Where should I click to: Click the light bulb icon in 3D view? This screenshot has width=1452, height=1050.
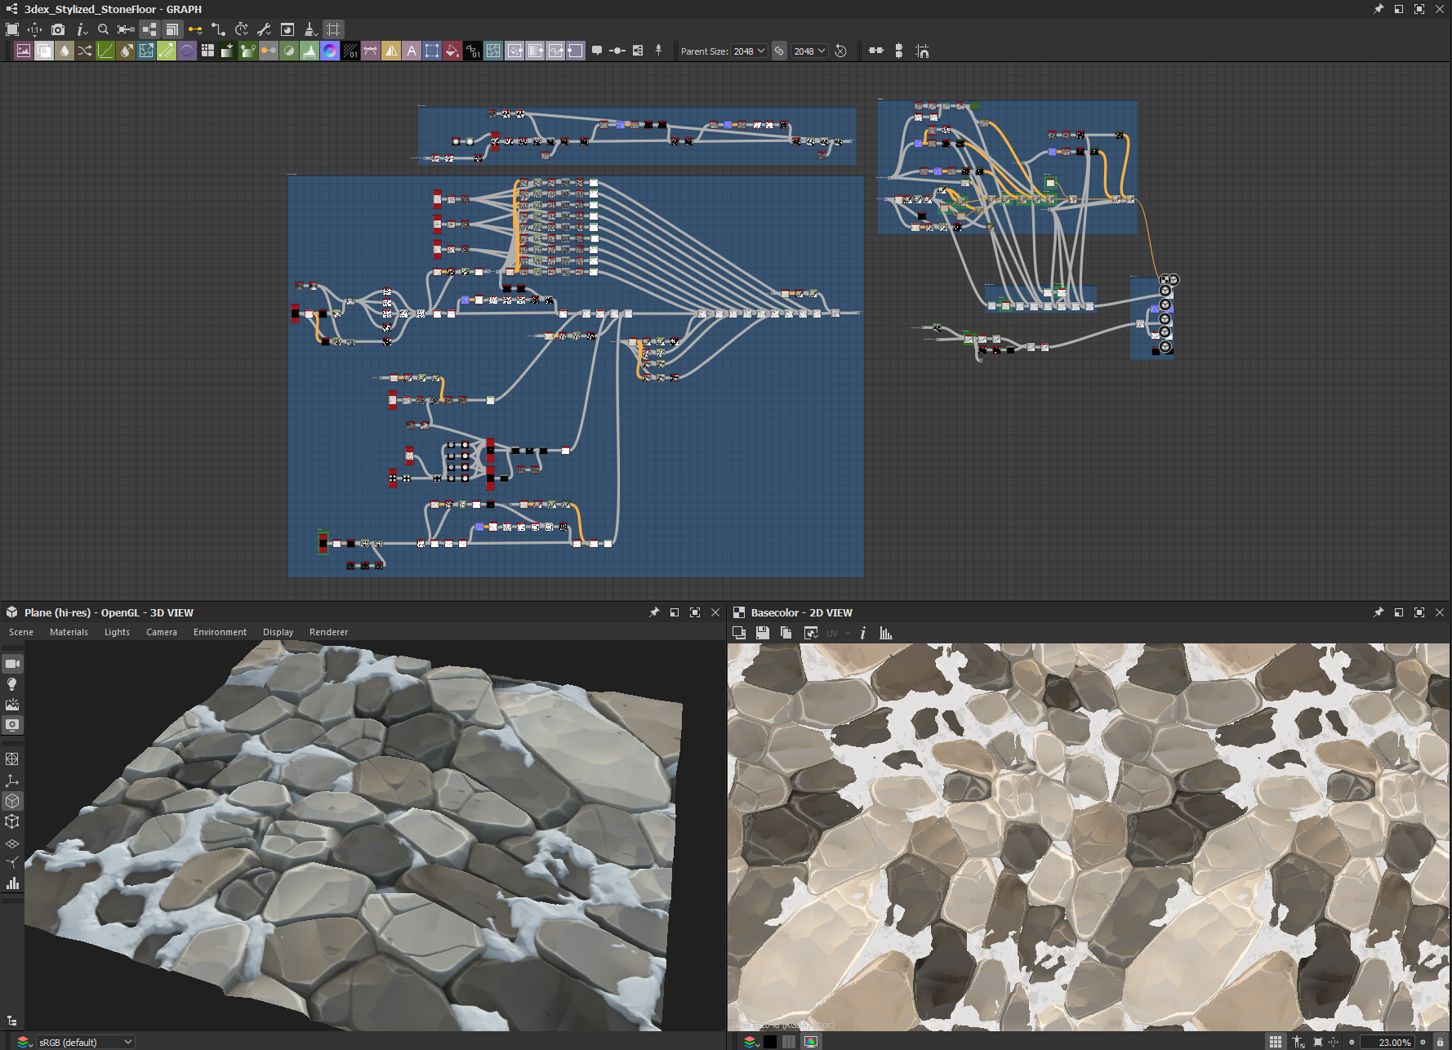click(x=12, y=685)
